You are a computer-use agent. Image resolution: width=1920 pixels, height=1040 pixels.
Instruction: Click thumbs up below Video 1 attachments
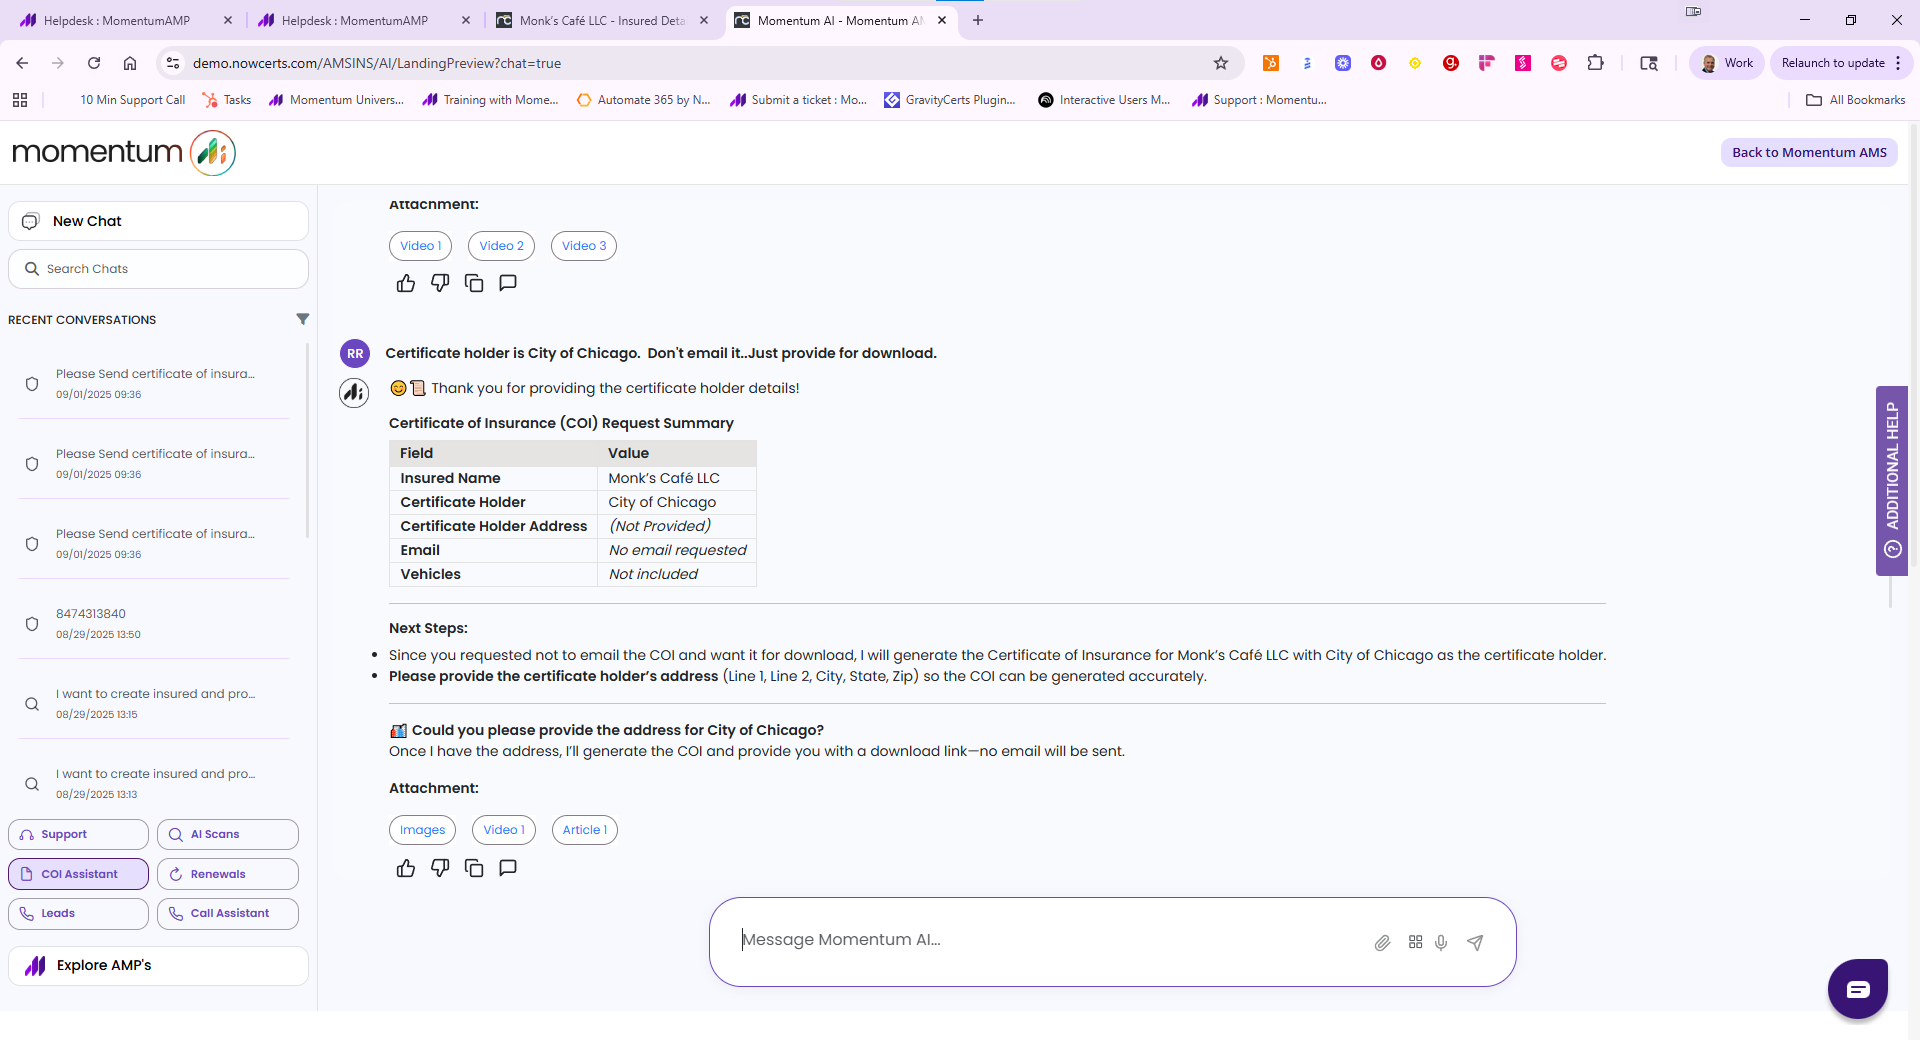405,283
